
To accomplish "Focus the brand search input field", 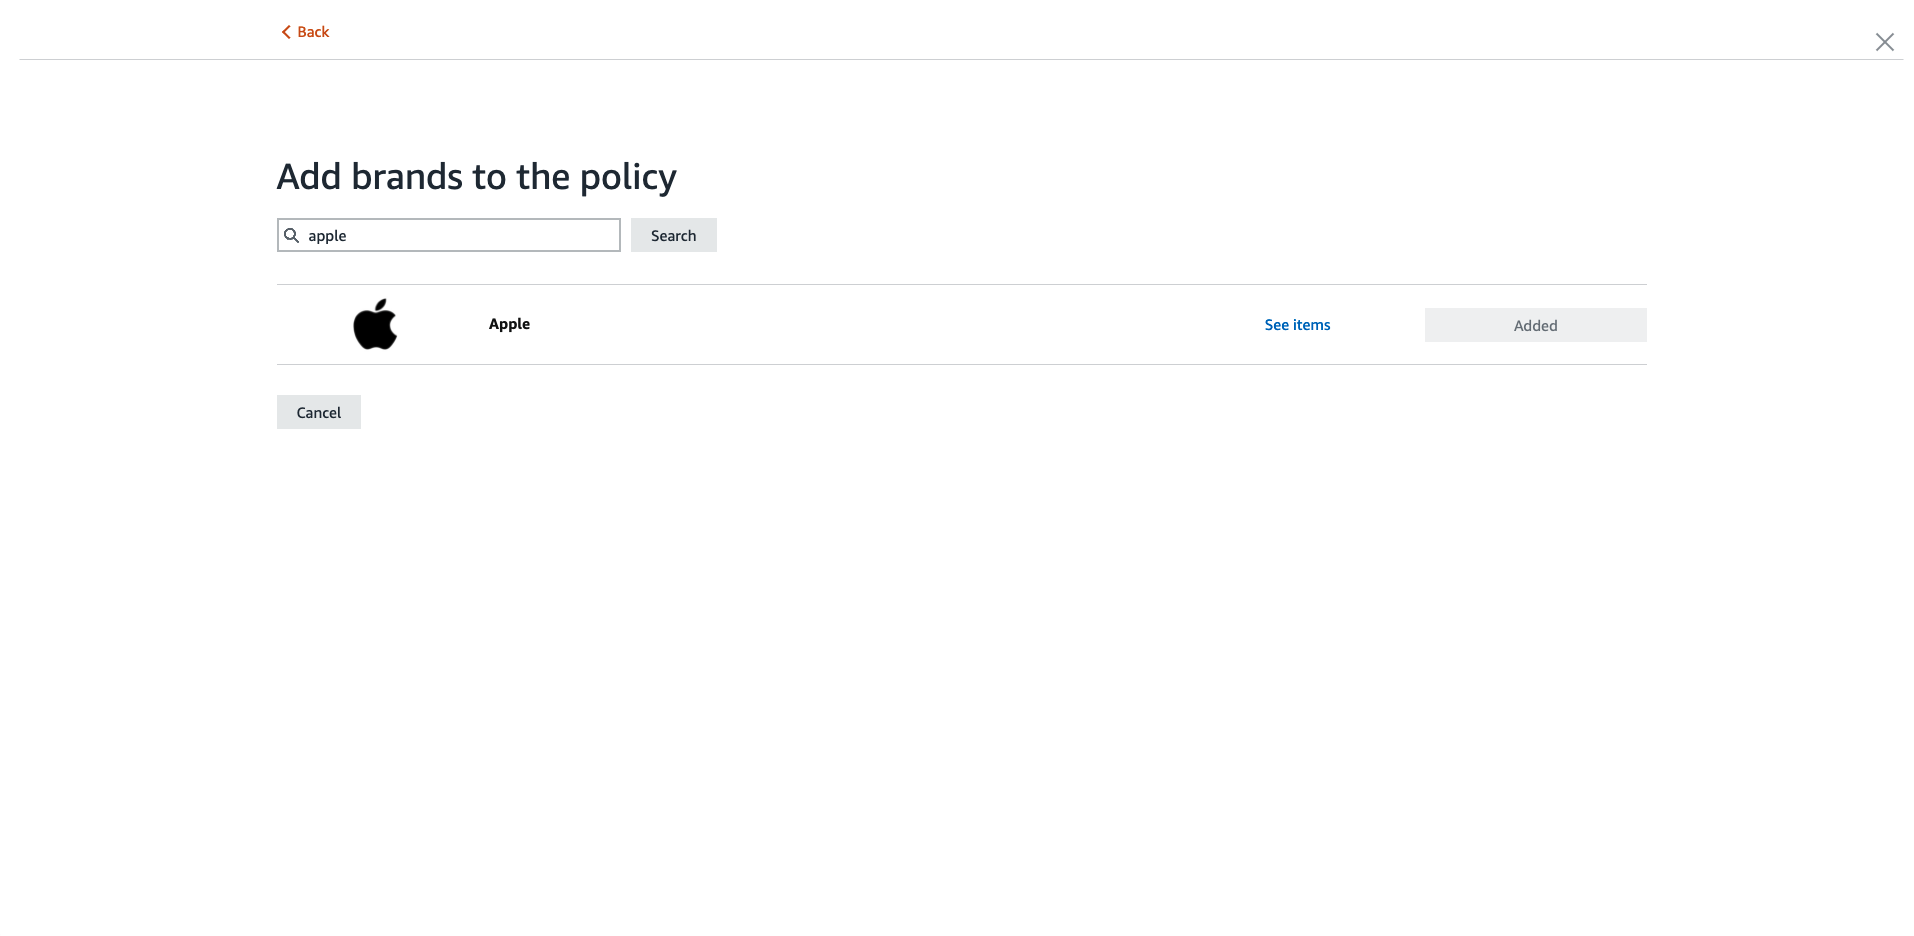I will [460, 236].
